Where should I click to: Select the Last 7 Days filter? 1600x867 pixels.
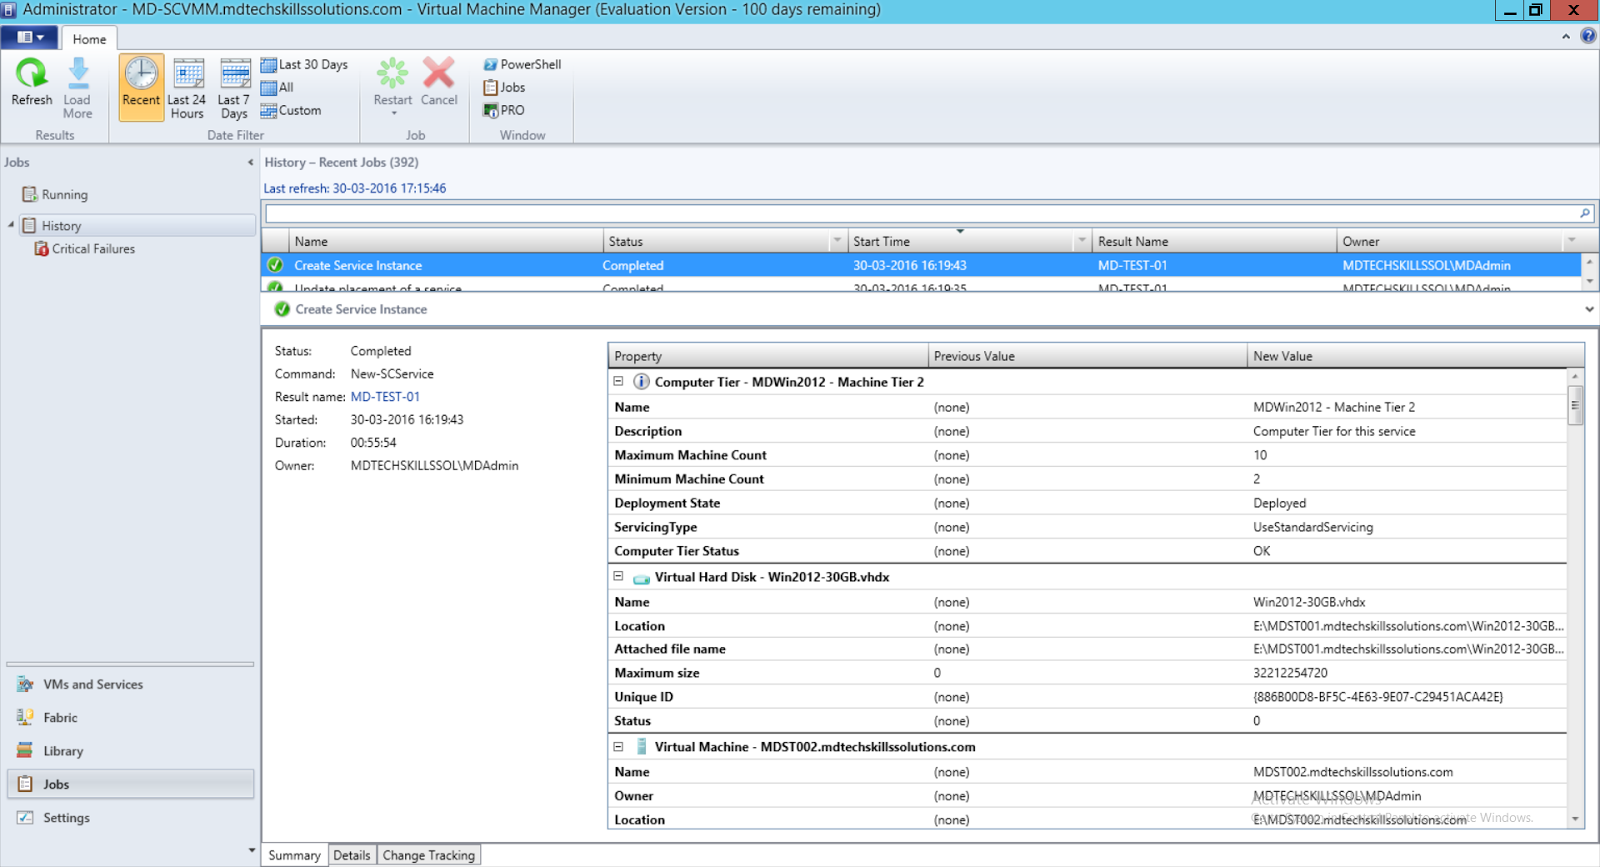[234, 87]
